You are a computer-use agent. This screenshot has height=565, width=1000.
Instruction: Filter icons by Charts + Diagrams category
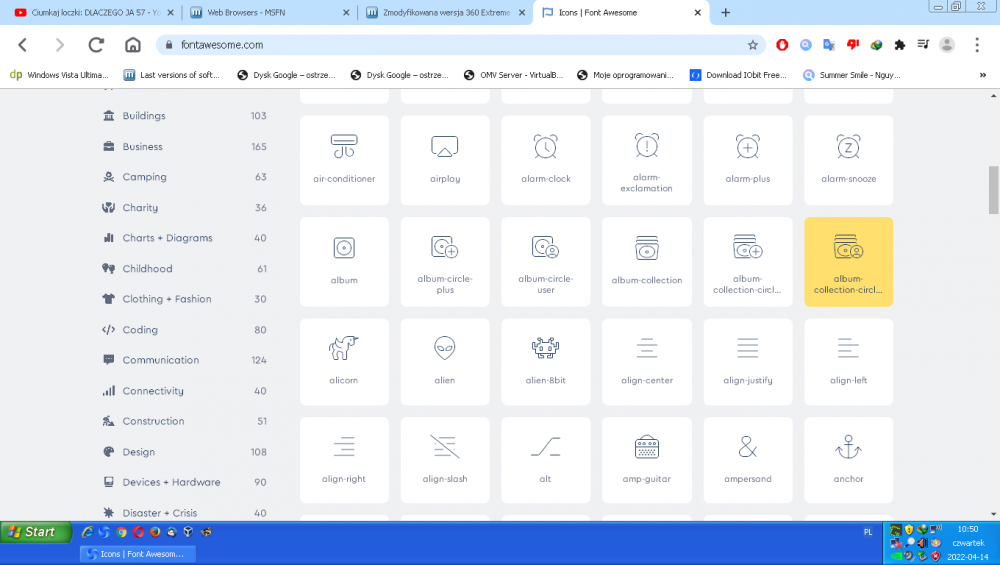[166, 238]
